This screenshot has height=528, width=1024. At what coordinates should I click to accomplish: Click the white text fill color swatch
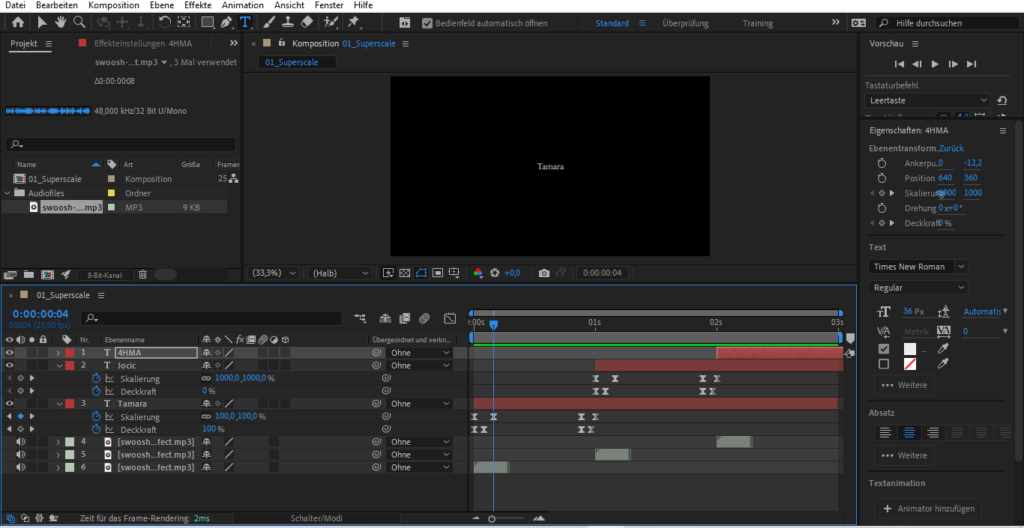tap(910, 349)
